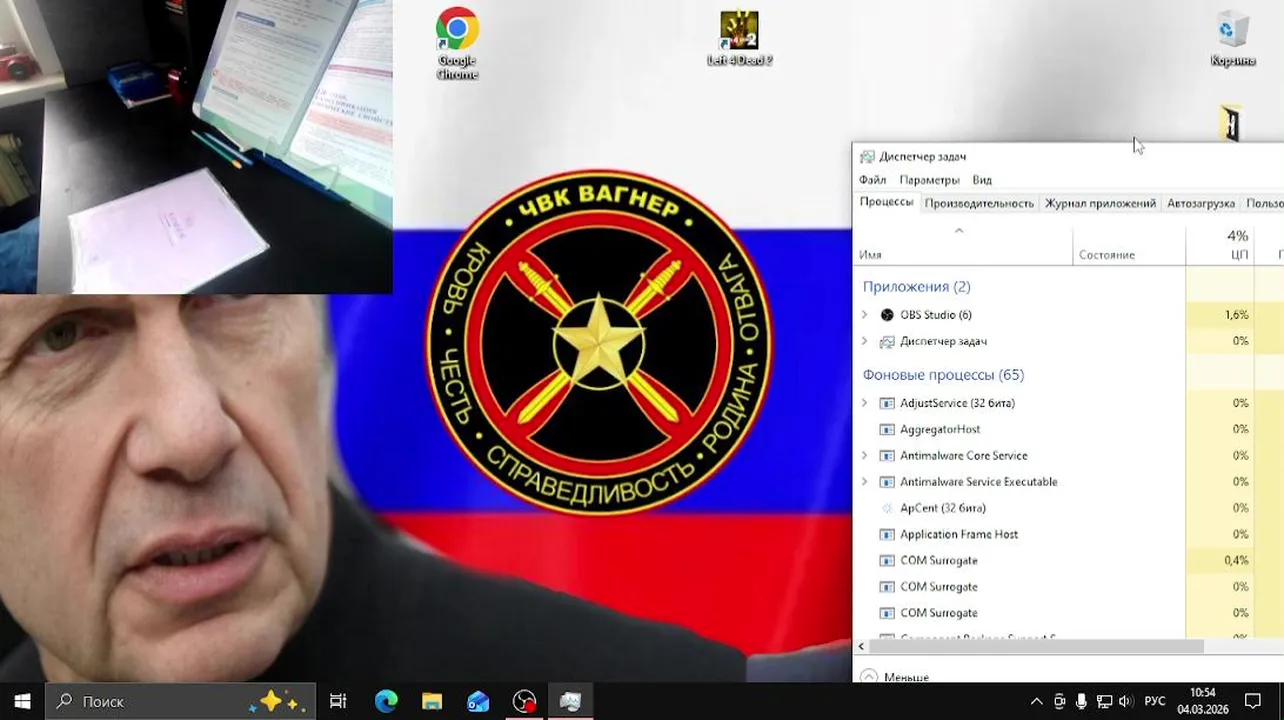
Task: Sort by the Имя column header
Action: coord(963,246)
